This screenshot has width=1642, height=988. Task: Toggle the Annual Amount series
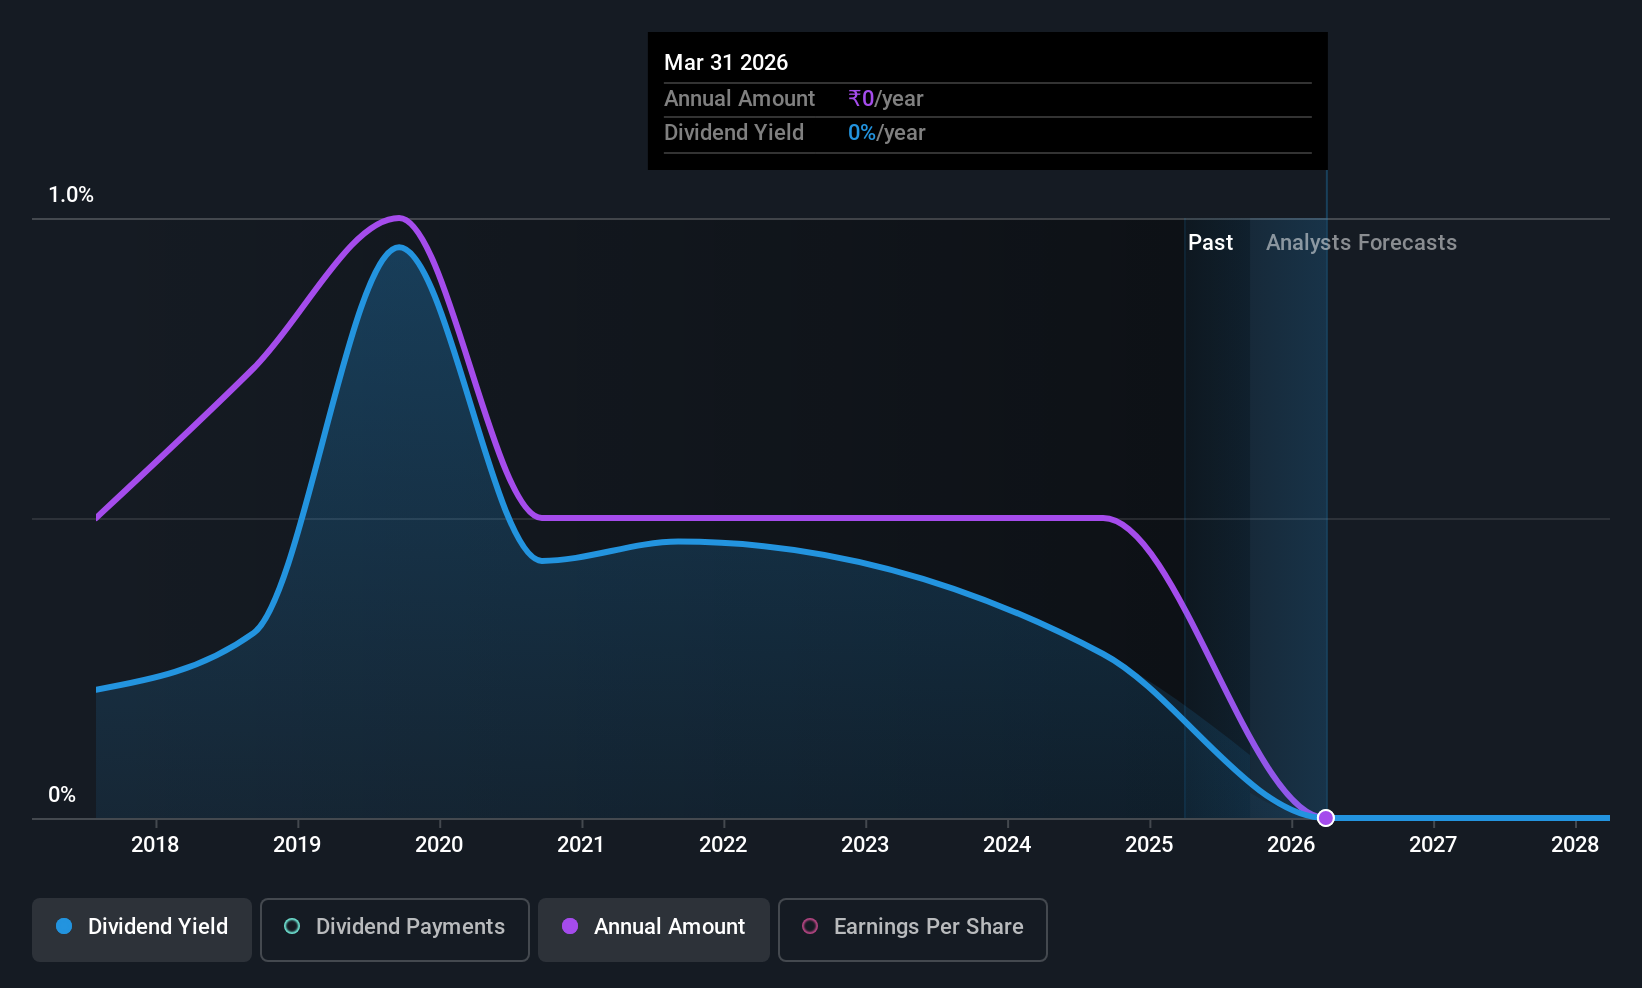point(654,929)
